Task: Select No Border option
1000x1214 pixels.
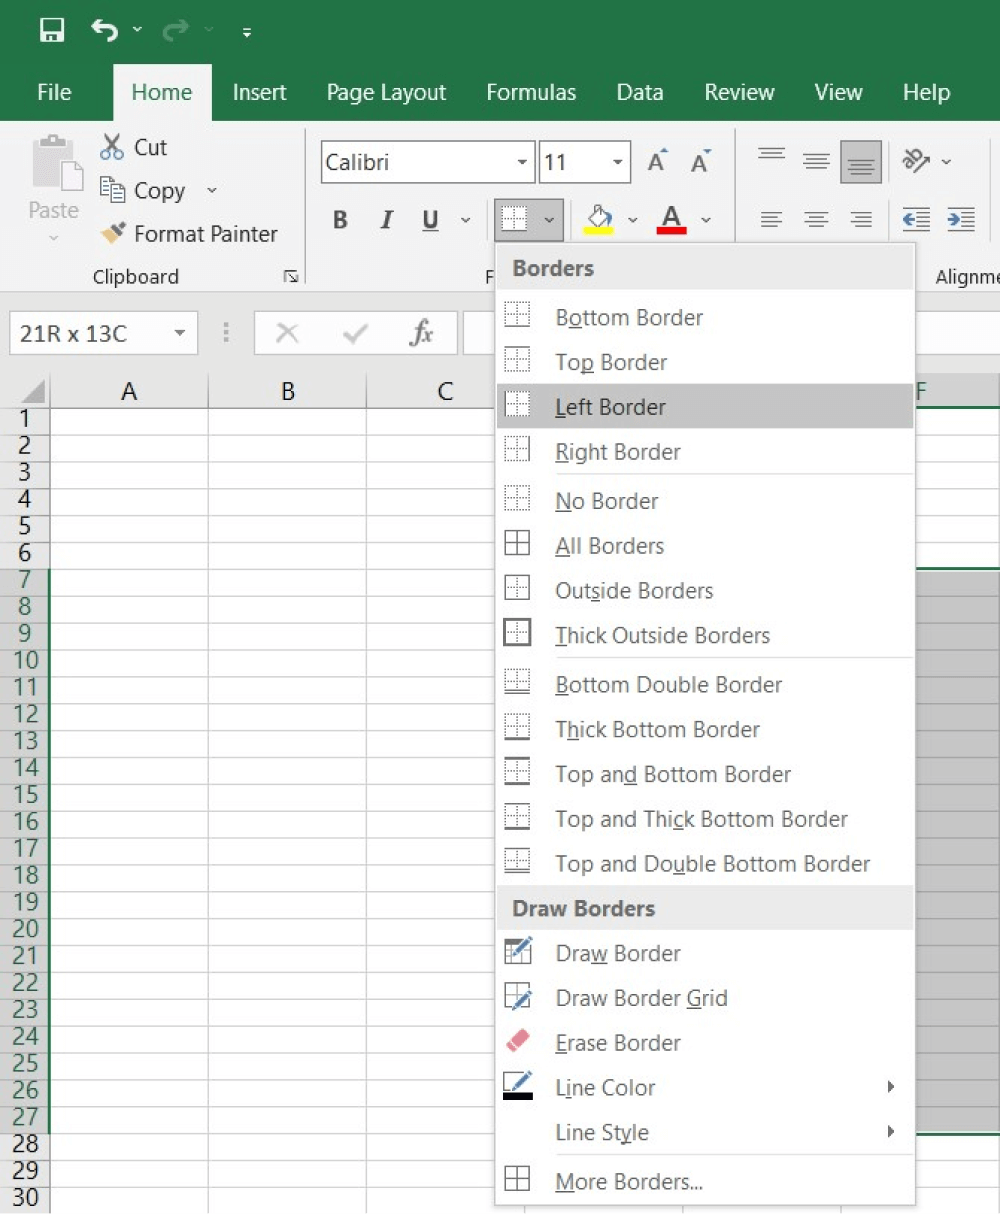Action: click(x=705, y=501)
